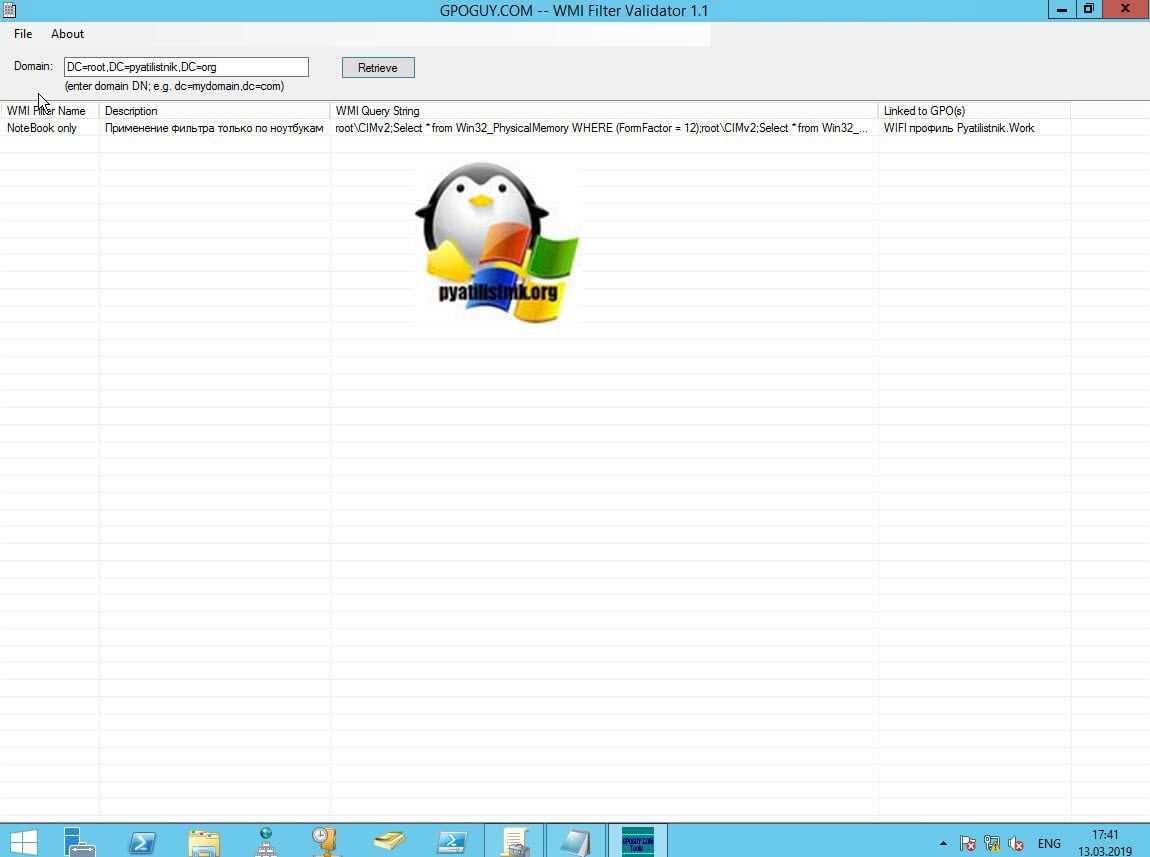Viewport: 1150px width, 857px height.
Task: Open File Explorer from the taskbar
Action: click(204, 841)
